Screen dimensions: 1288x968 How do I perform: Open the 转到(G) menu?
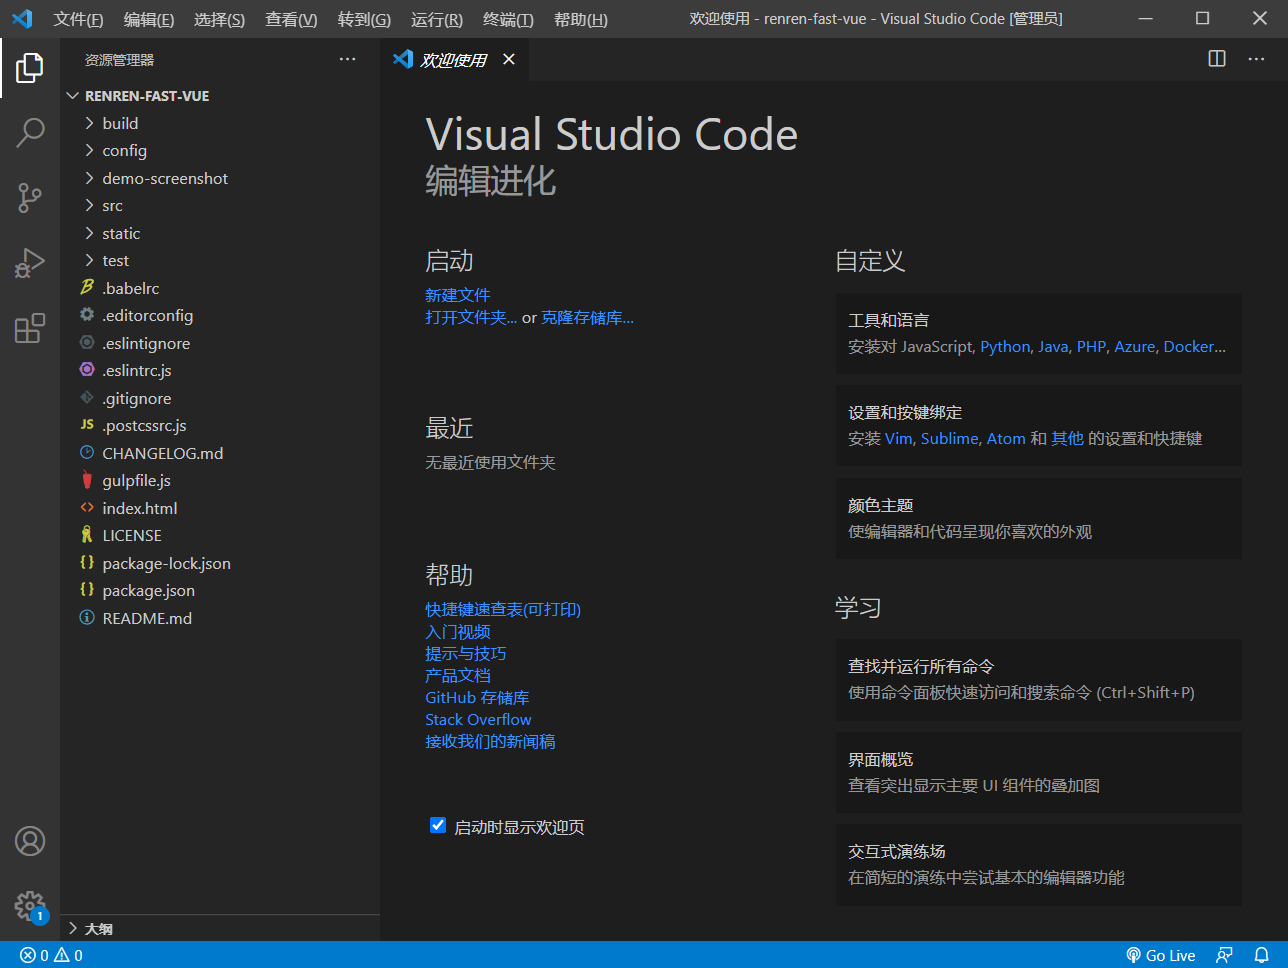[x=364, y=19]
